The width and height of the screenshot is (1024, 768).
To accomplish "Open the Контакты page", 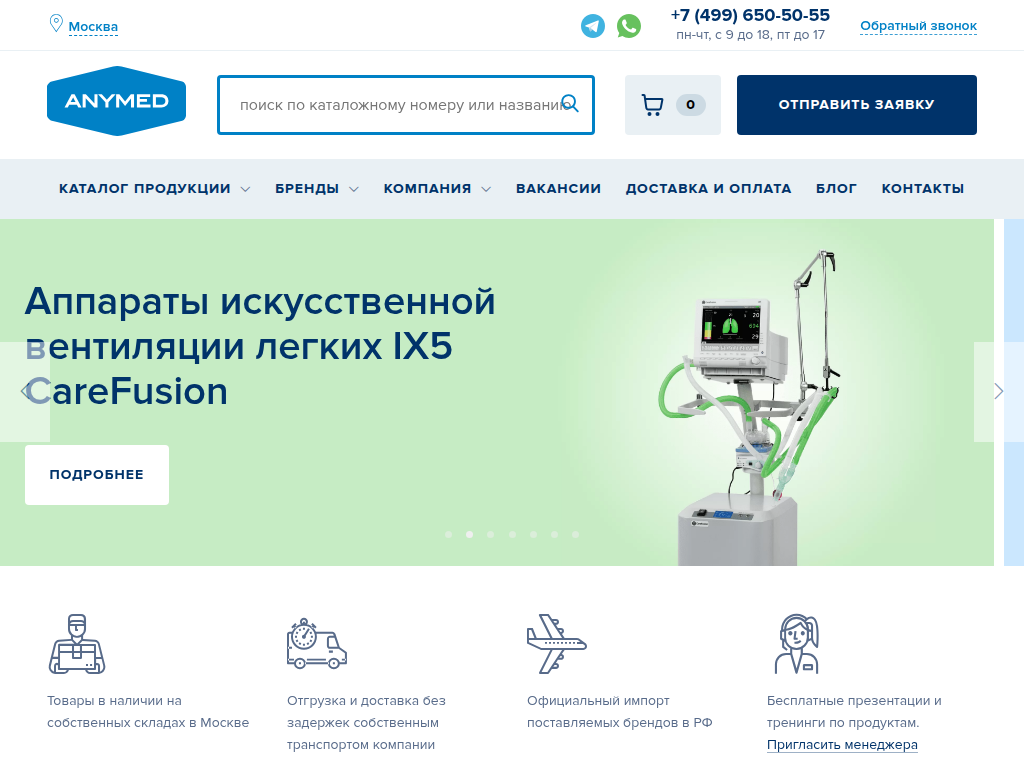I will (923, 189).
